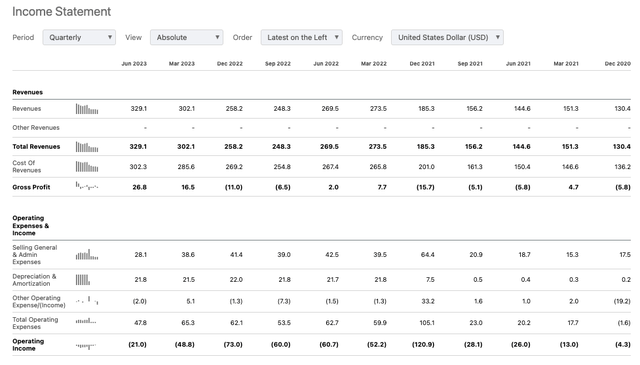This screenshot has height=365, width=640.
Task: Click Operating Income value (21.0)
Action: click(x=137, y=345)
